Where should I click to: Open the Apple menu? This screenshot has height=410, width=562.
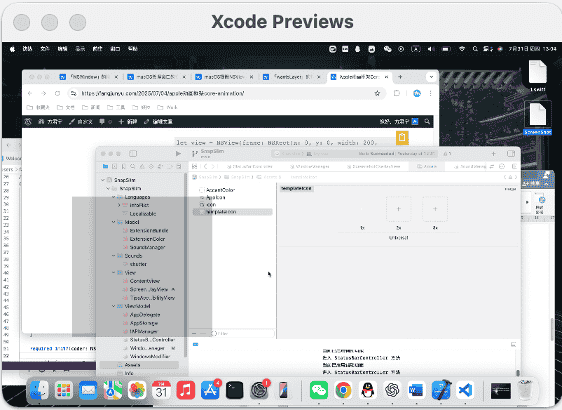pyautogui.click(x=12, y=49)
